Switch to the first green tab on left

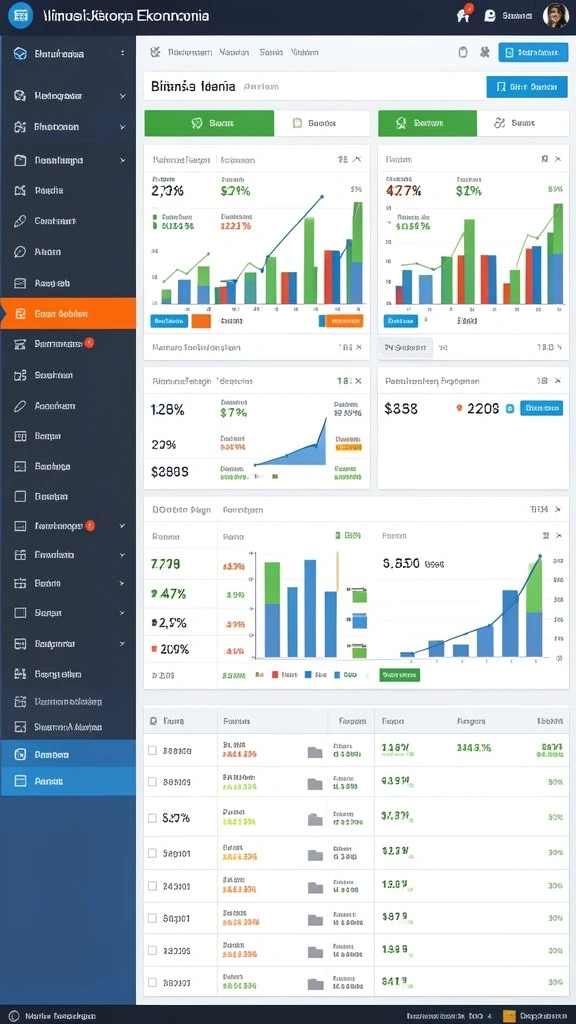coord(209,123)
